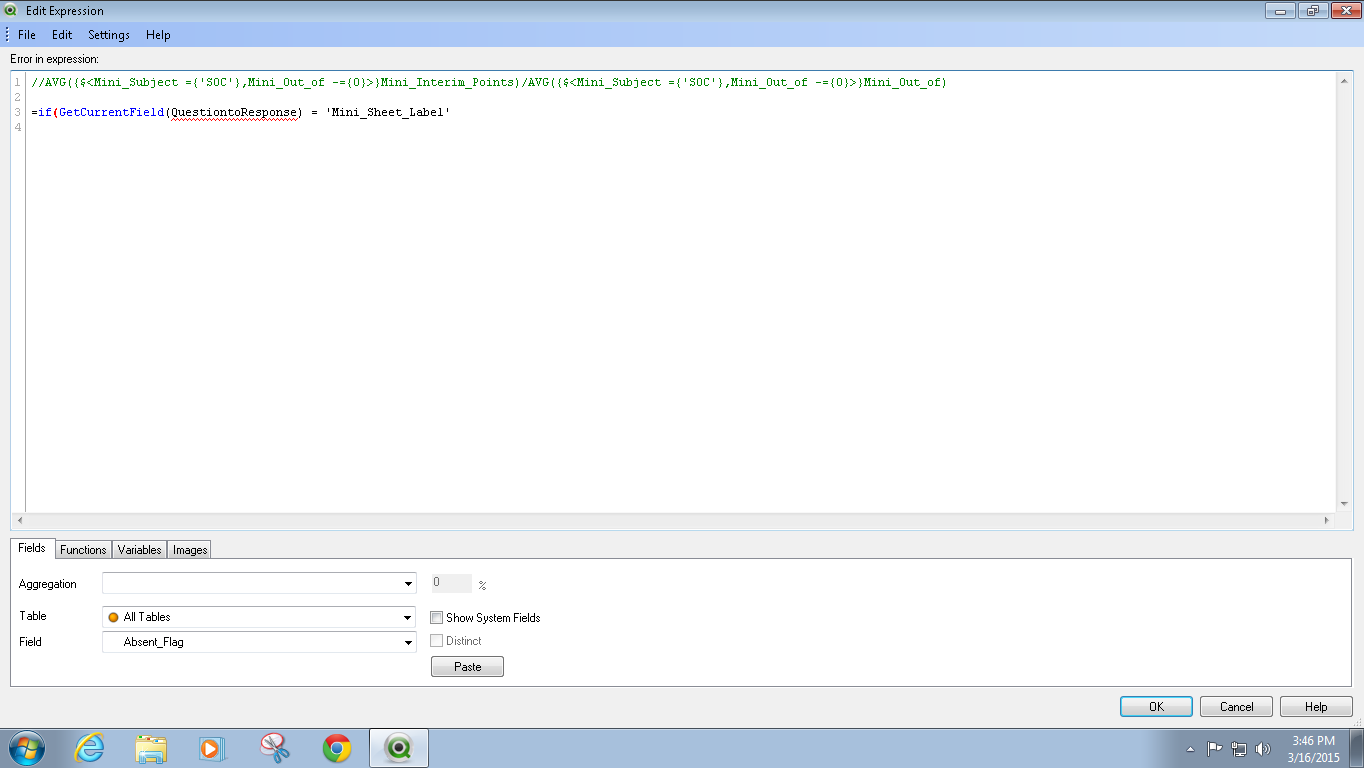Launch Google Chrome from the taskbar
This screenshot has width=1364, height=768.
point(337,748)
